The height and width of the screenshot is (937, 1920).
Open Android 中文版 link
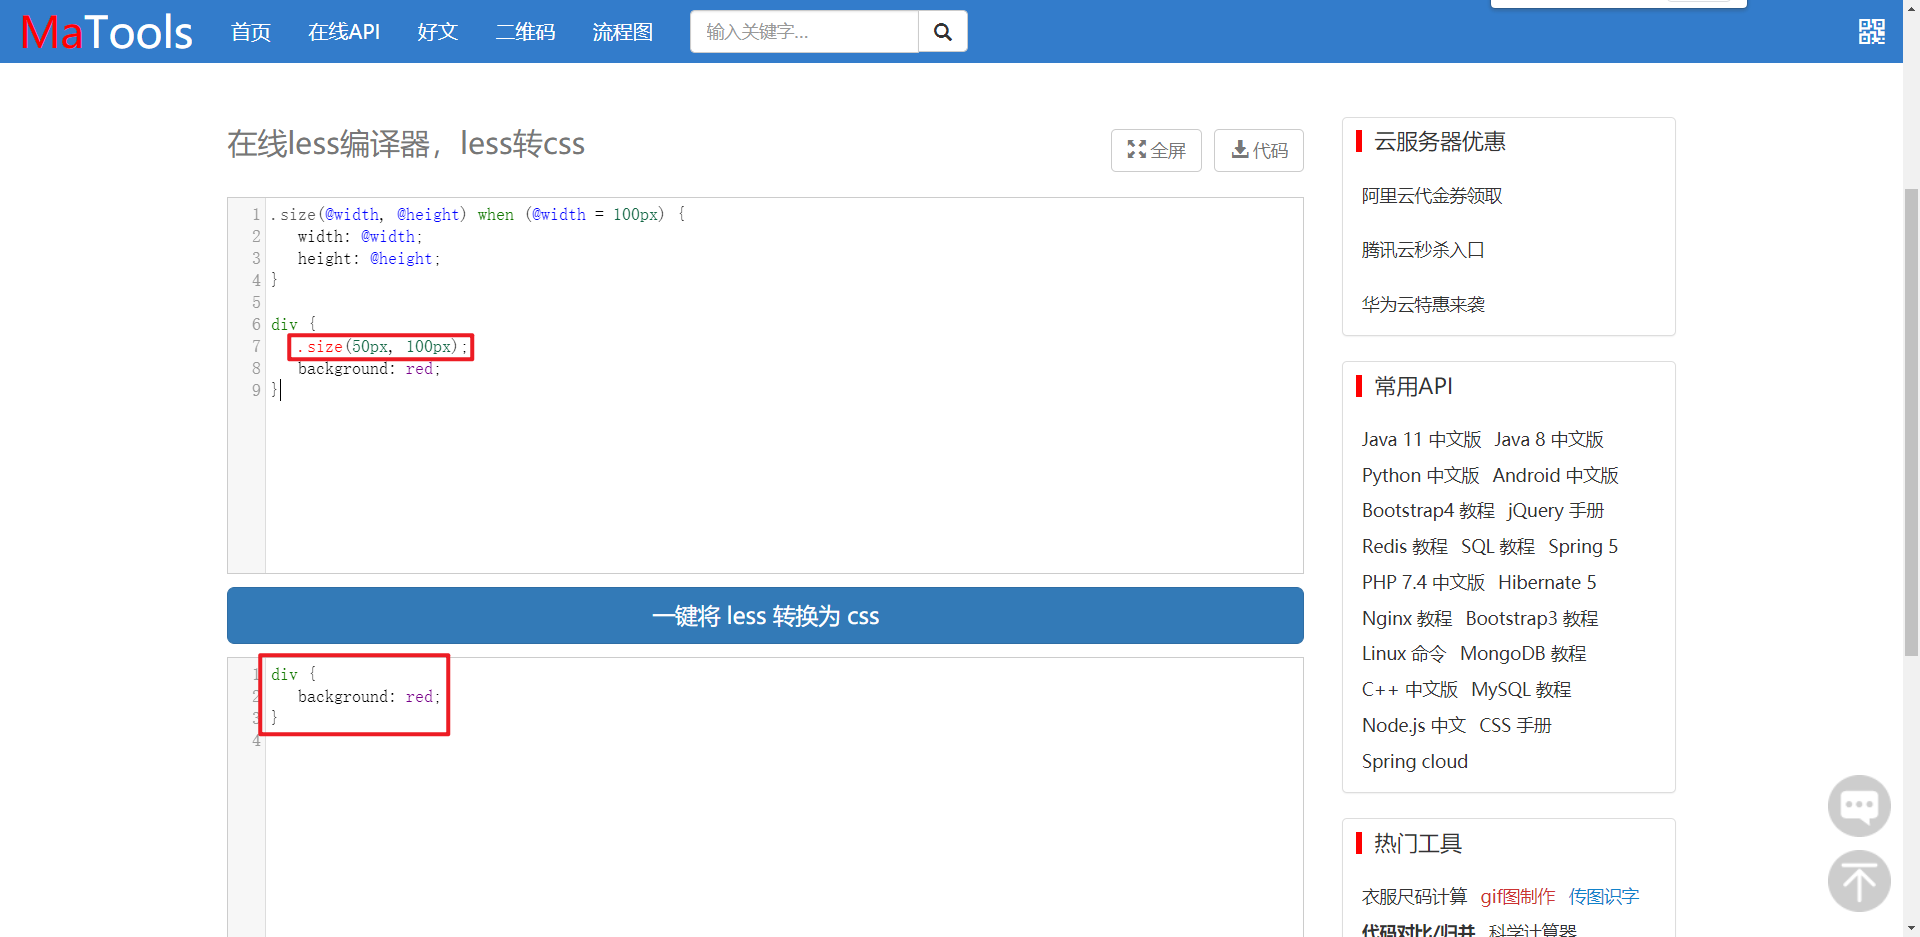click(x=1555, y=475)
